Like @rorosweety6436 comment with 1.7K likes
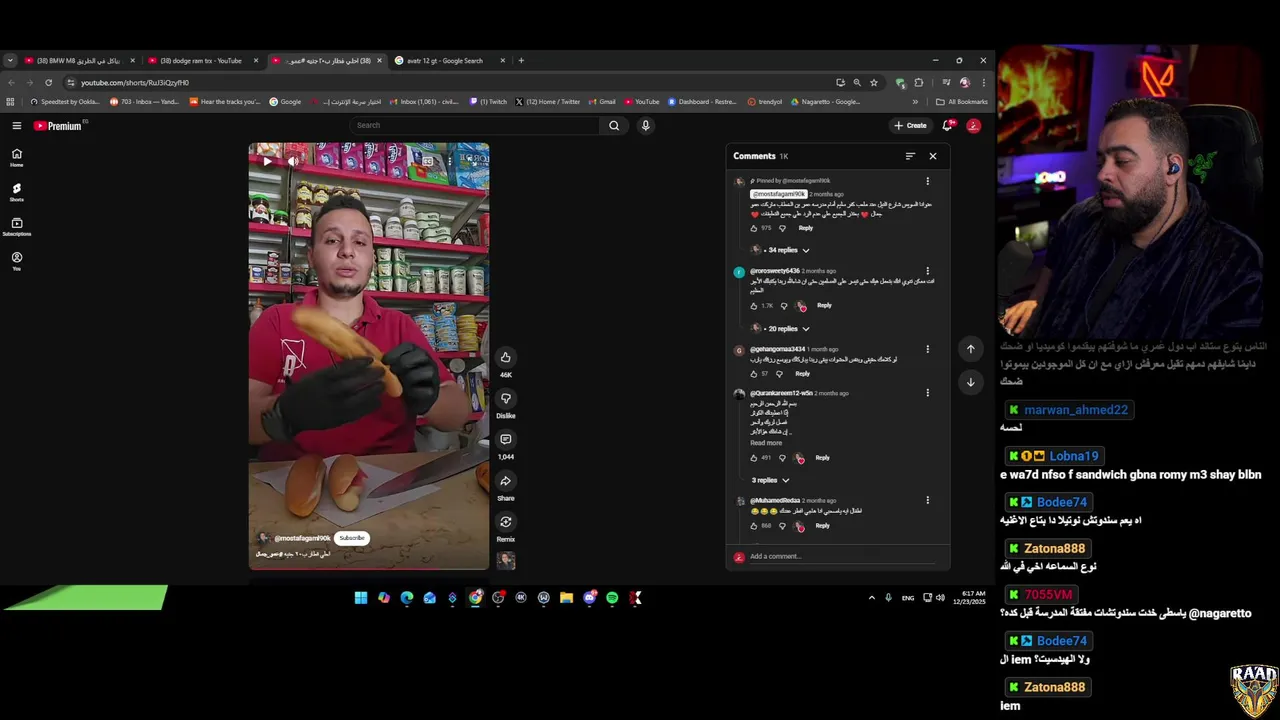 coord(755,306)
